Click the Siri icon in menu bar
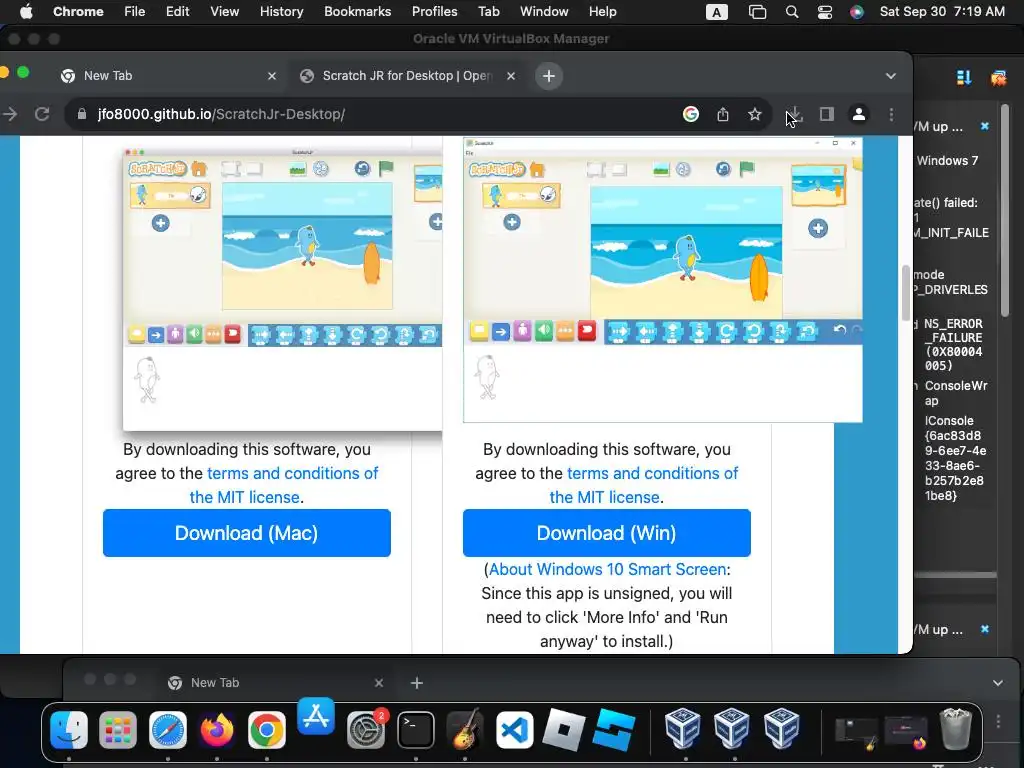 pos(857,12)
